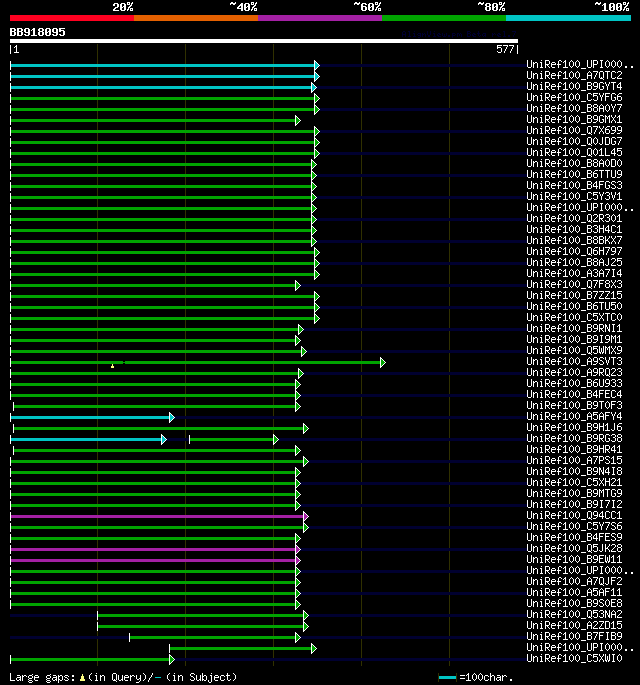This screenshot has width=640, height=685.
Task: Select the label UniRef100_A7PS15
Action: [574, 460]
